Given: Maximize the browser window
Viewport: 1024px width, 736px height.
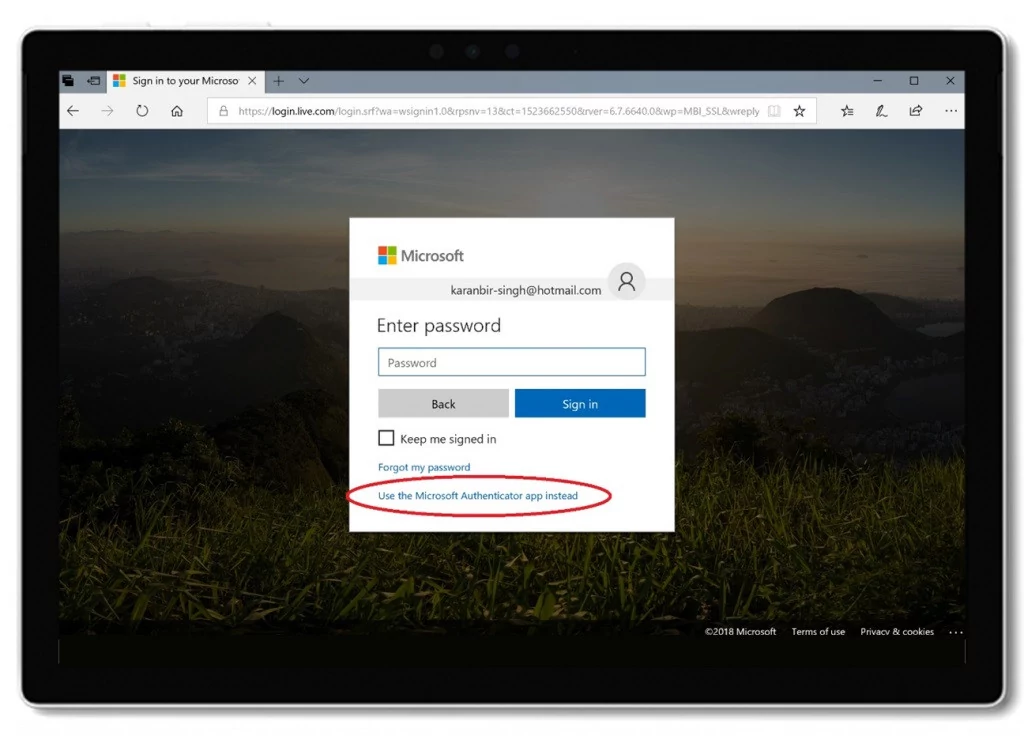Looking at the screenshot, I should point(914,81).
